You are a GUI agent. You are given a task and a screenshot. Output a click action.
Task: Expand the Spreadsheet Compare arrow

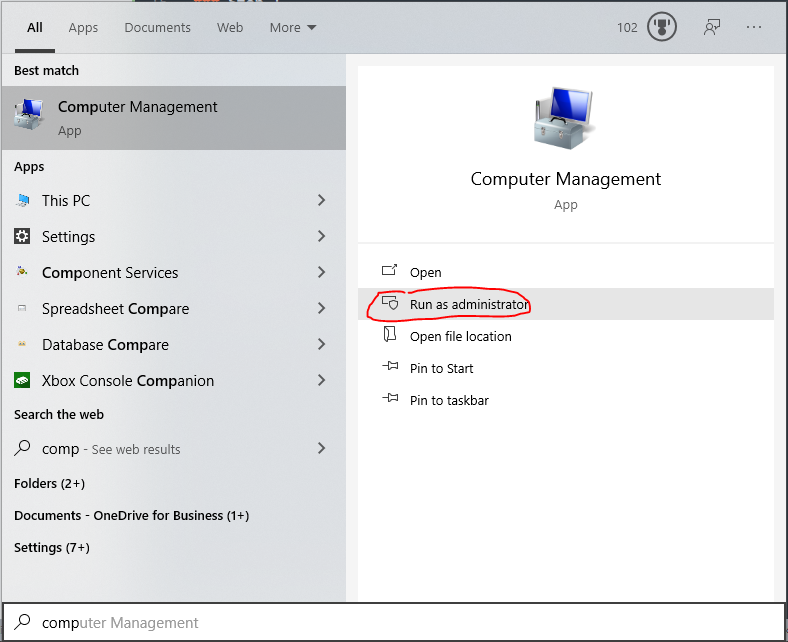322,308
